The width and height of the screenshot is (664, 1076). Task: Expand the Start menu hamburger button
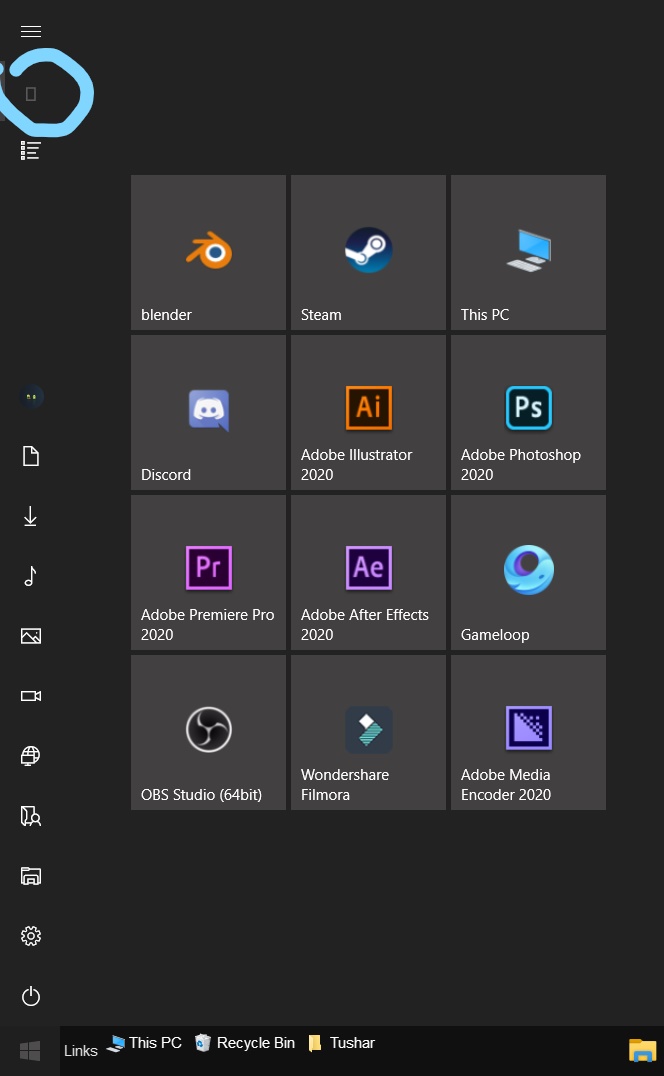click(x=31, y=32)
